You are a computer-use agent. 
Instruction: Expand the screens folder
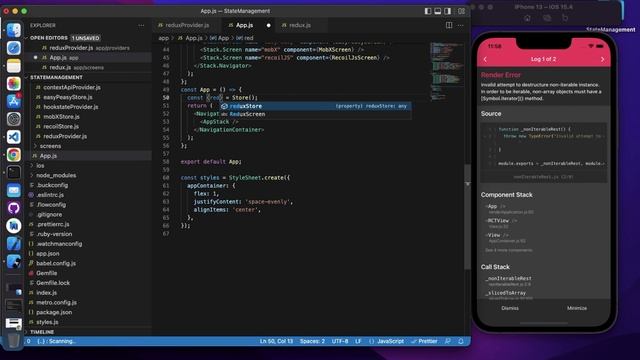pos(50,146)
